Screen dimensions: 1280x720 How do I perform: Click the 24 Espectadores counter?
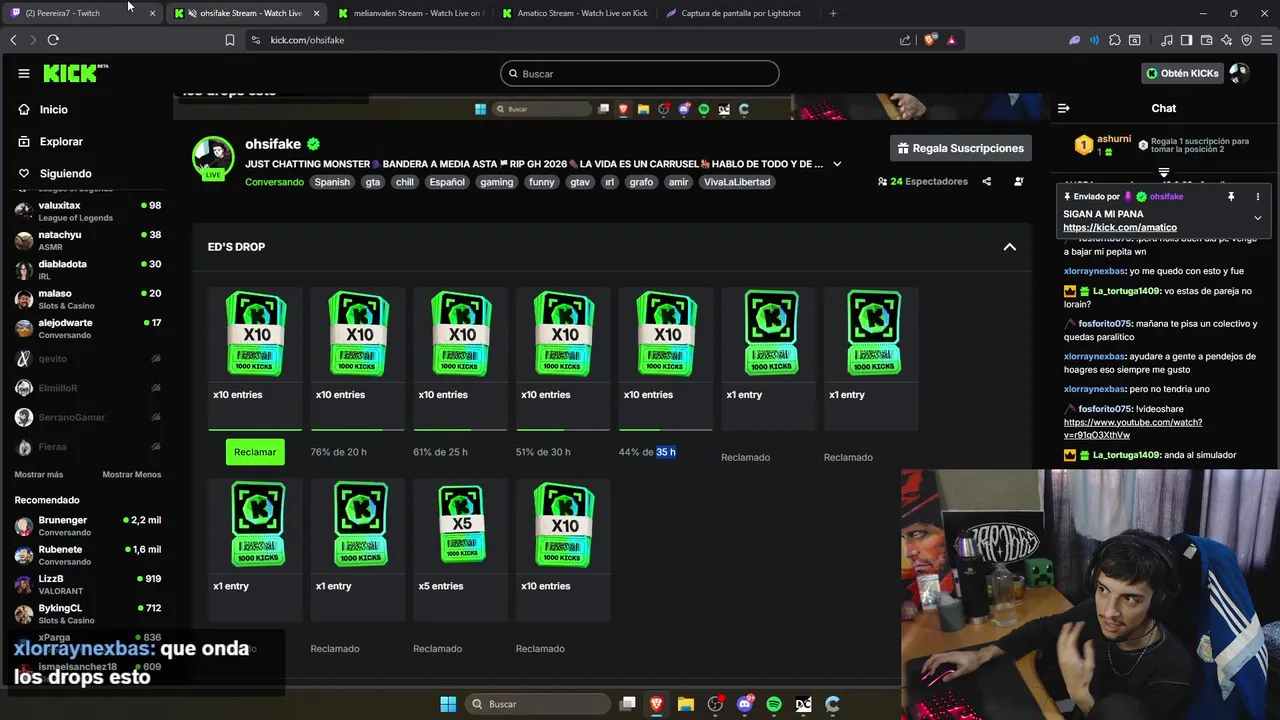[923, 182]
